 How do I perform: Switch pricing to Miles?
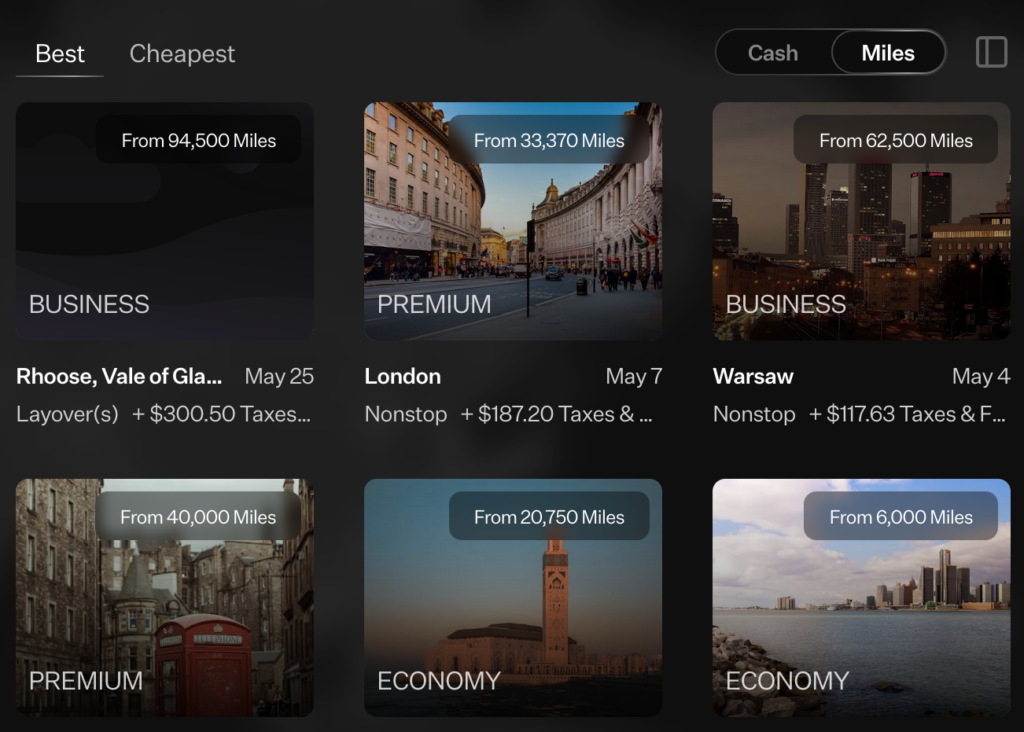point(887,53)
